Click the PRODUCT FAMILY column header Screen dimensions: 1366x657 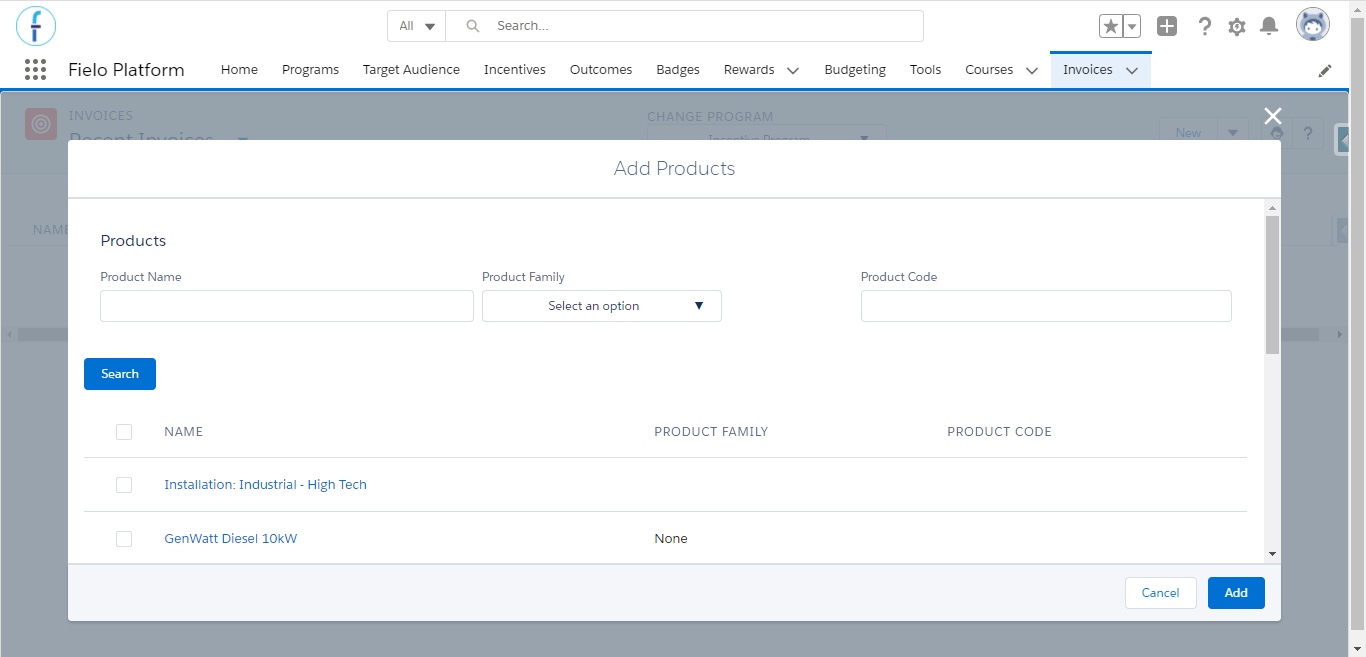711,432
